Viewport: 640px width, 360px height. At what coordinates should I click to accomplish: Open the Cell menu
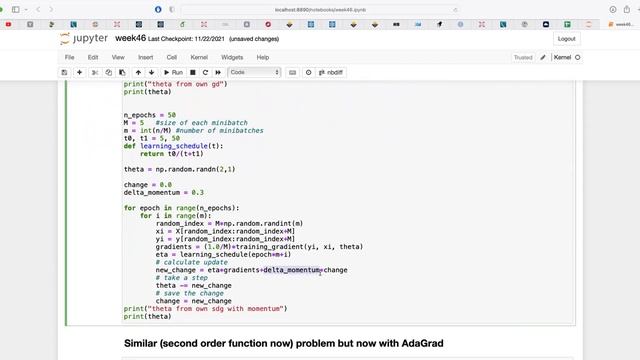coord(172,58)
